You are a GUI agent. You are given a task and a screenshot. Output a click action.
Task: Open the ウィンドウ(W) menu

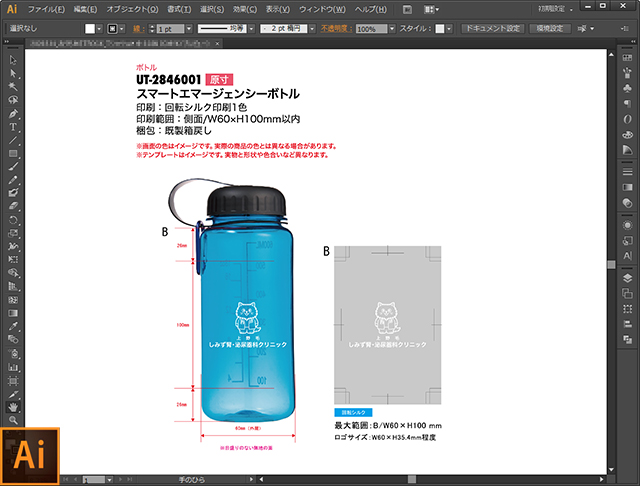(x=322, y=9)
